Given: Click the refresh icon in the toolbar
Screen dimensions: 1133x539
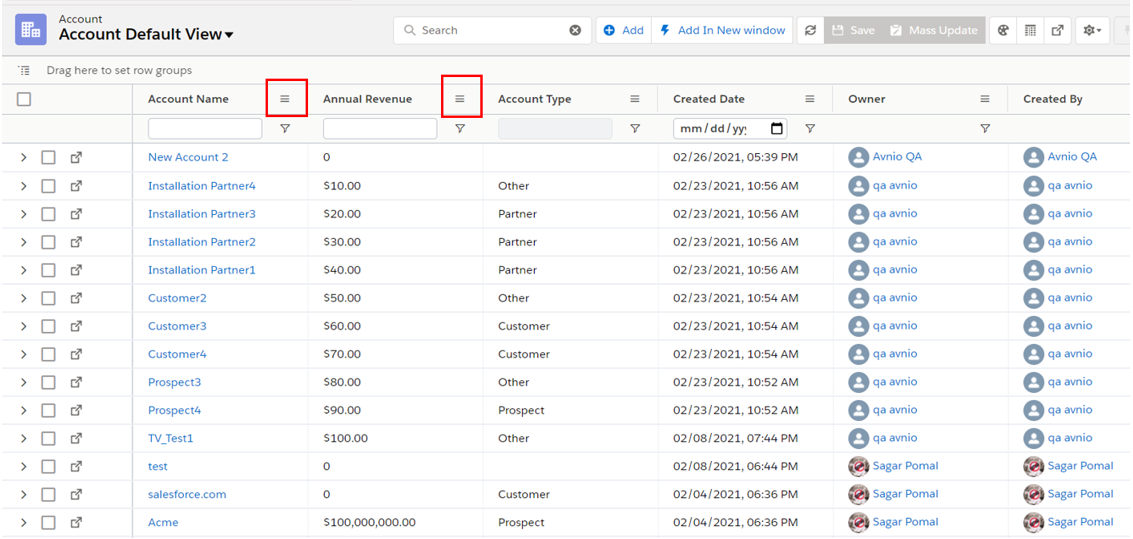Looking at the screenshot, I should coord(810,31).
